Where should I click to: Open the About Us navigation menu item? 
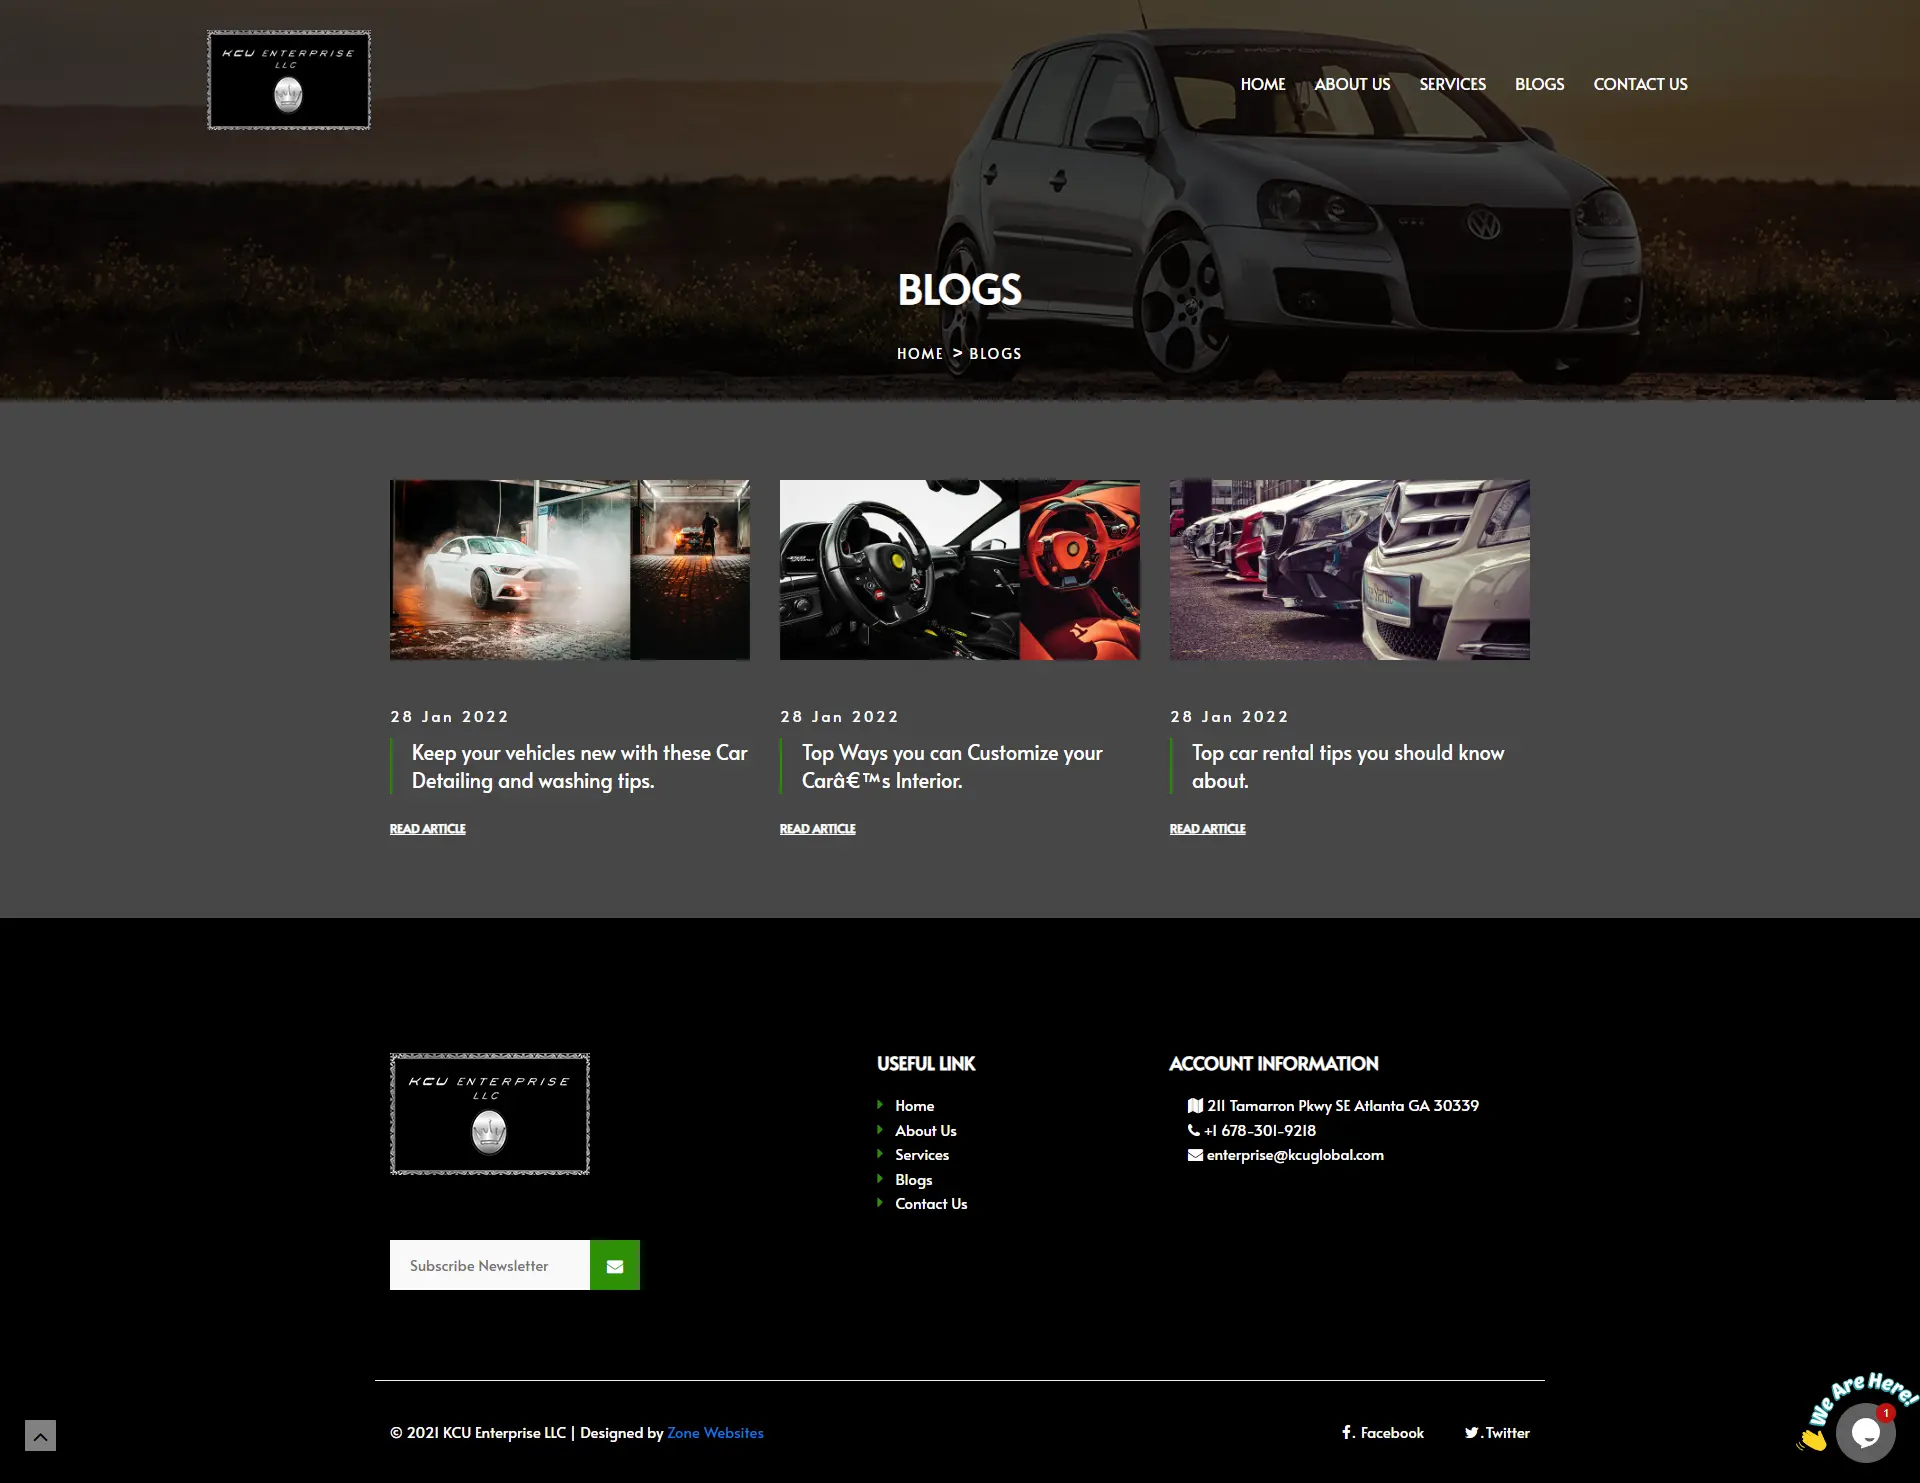click(1352, 84)
